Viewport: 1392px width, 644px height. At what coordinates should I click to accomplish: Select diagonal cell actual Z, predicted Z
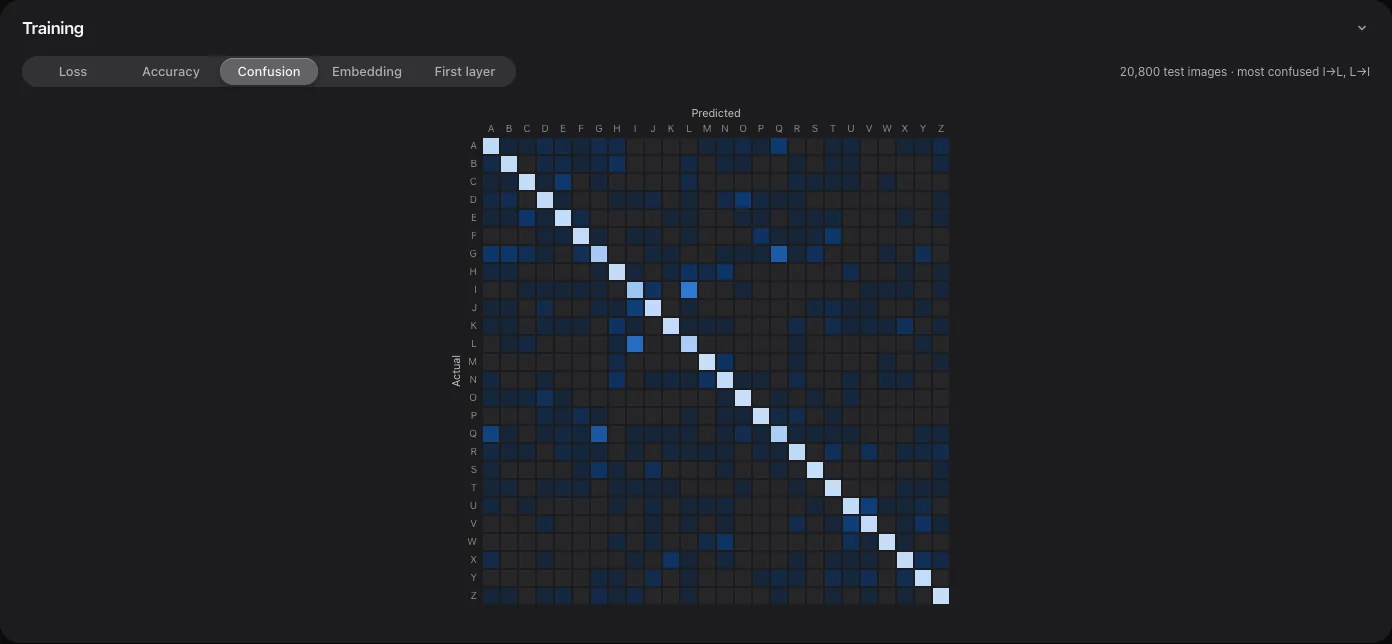tap(941, 596)
